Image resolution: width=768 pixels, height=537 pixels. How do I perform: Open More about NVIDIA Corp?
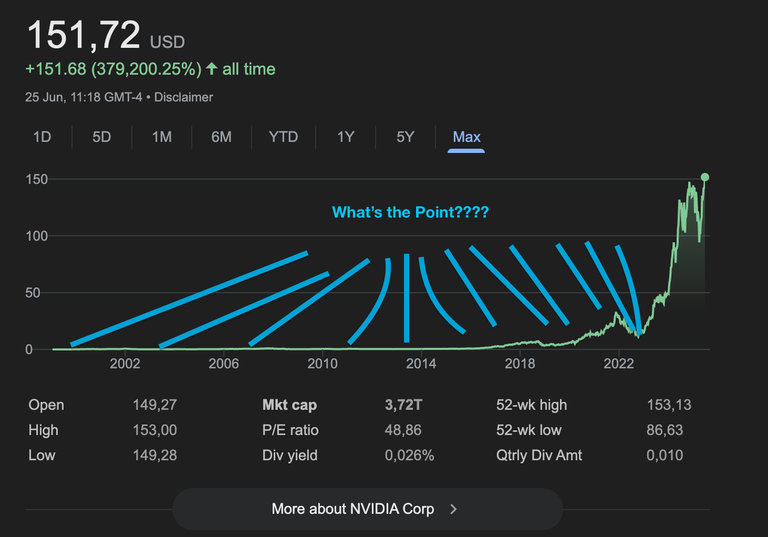pos(367,509)
